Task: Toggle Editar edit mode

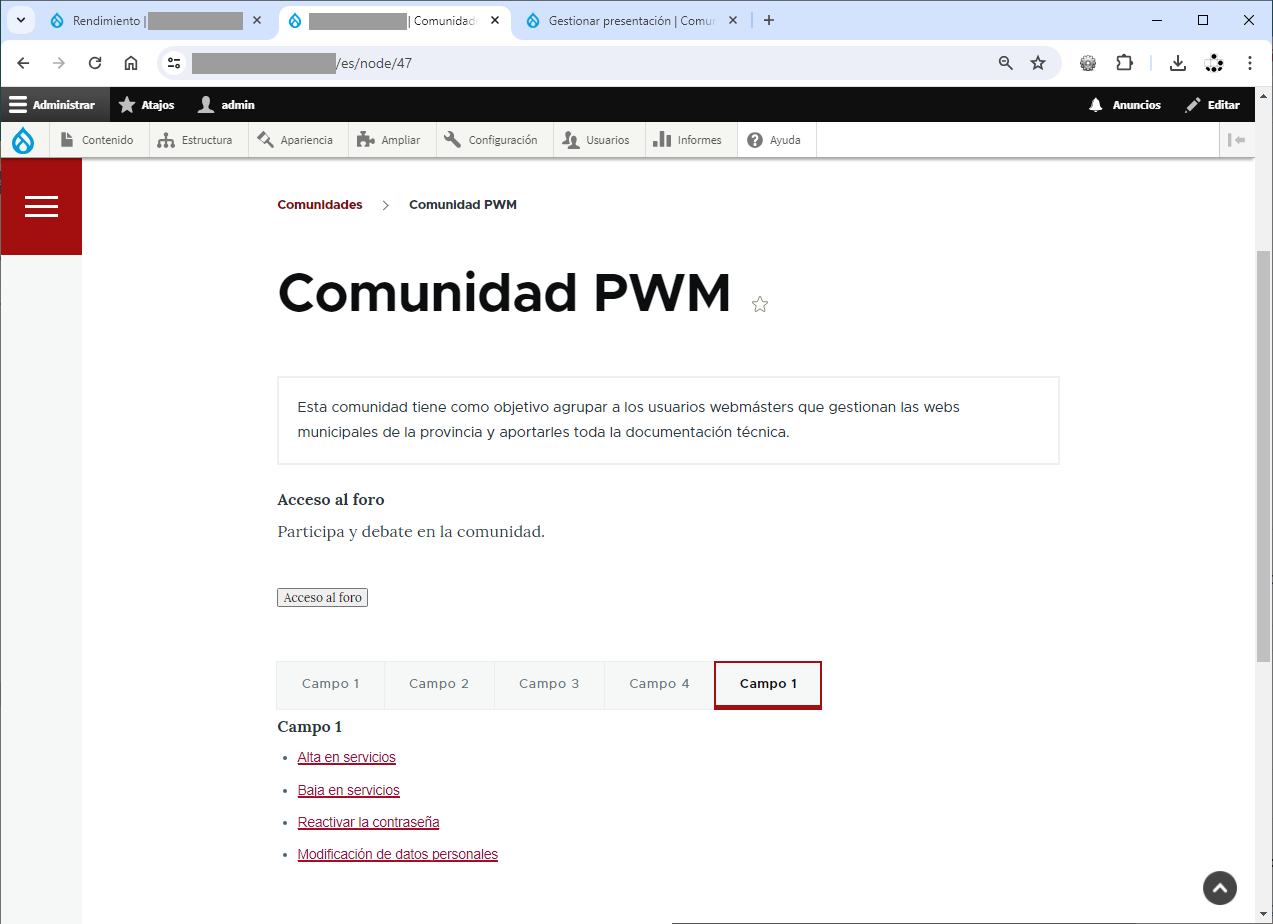Action: [x=1213, y=105]
